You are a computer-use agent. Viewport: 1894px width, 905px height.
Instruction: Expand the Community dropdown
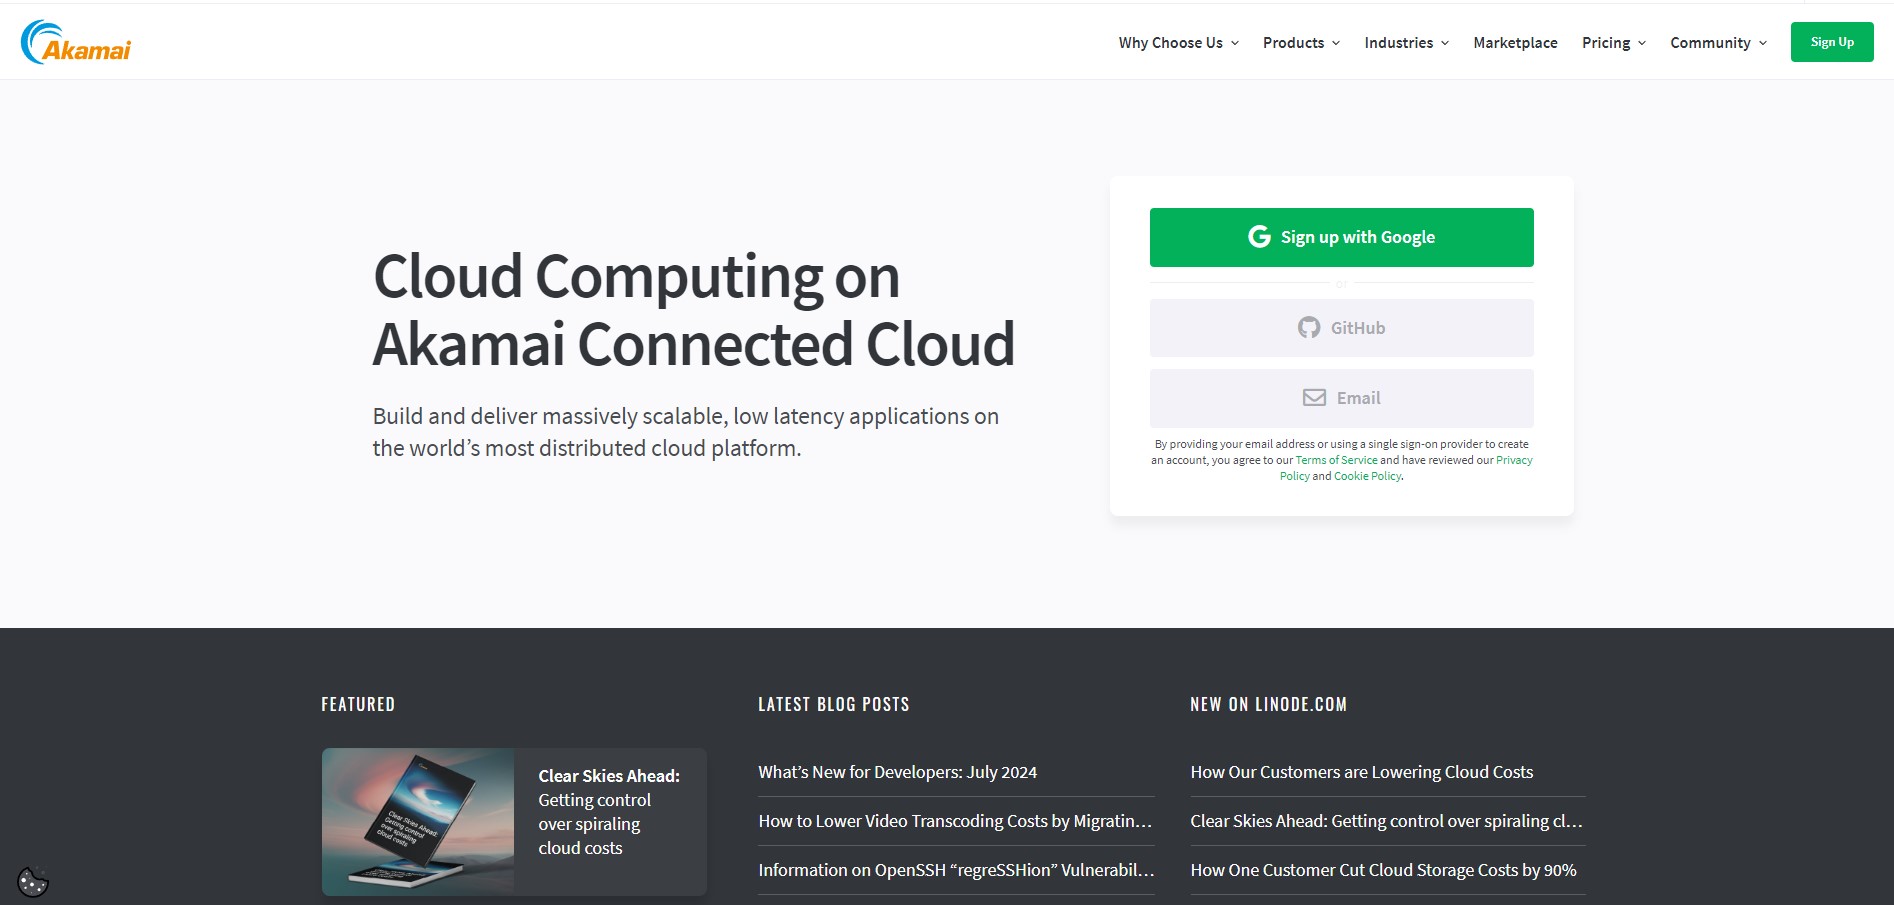[1711, 42]
